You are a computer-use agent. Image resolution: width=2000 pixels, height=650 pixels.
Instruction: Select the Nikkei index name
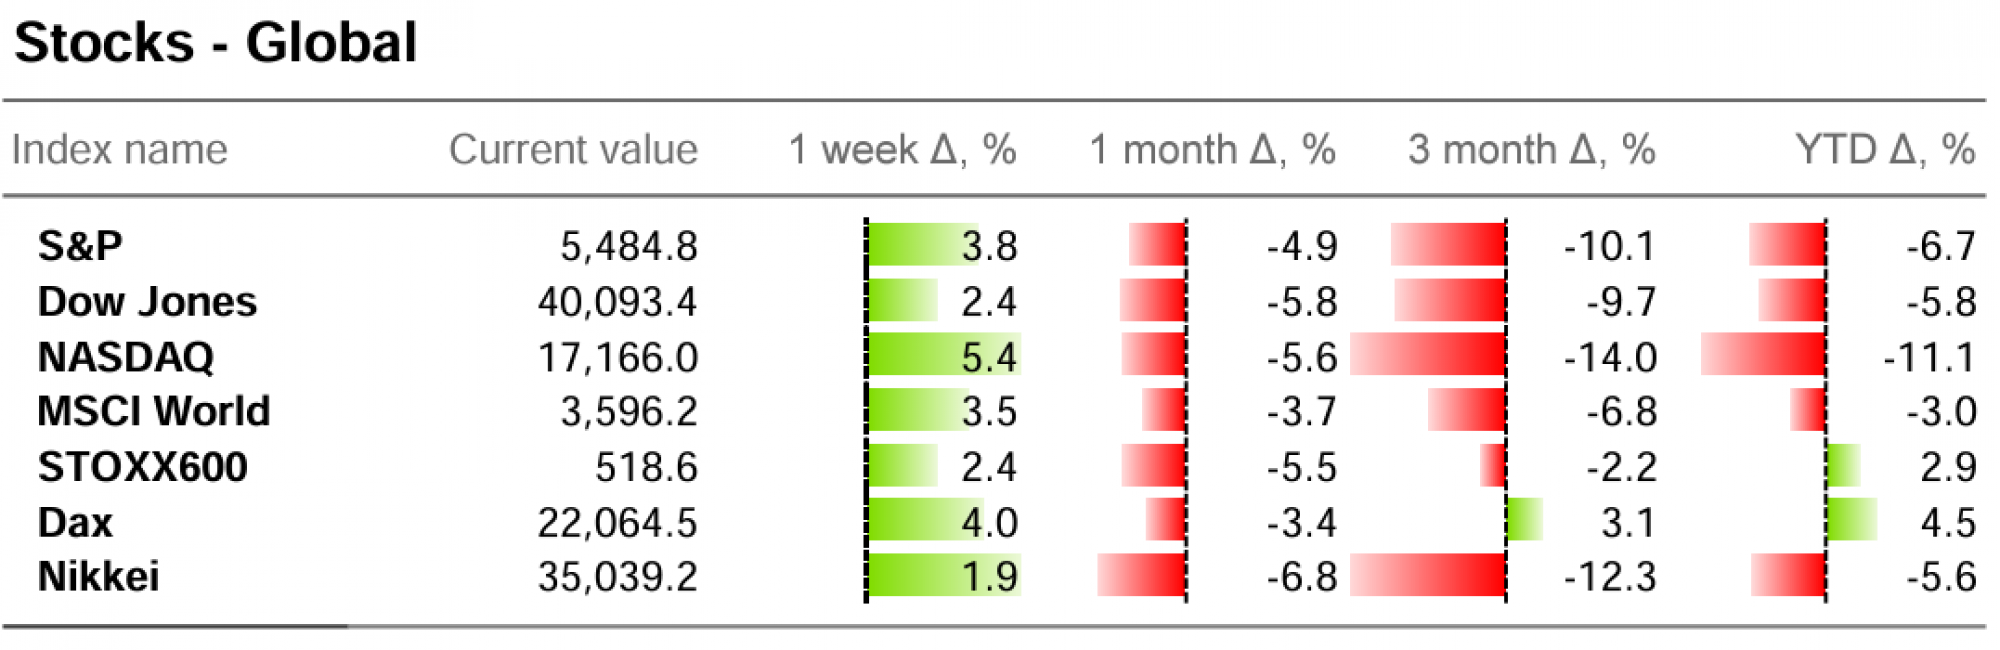pyautogui.click(x=98, y=577)
